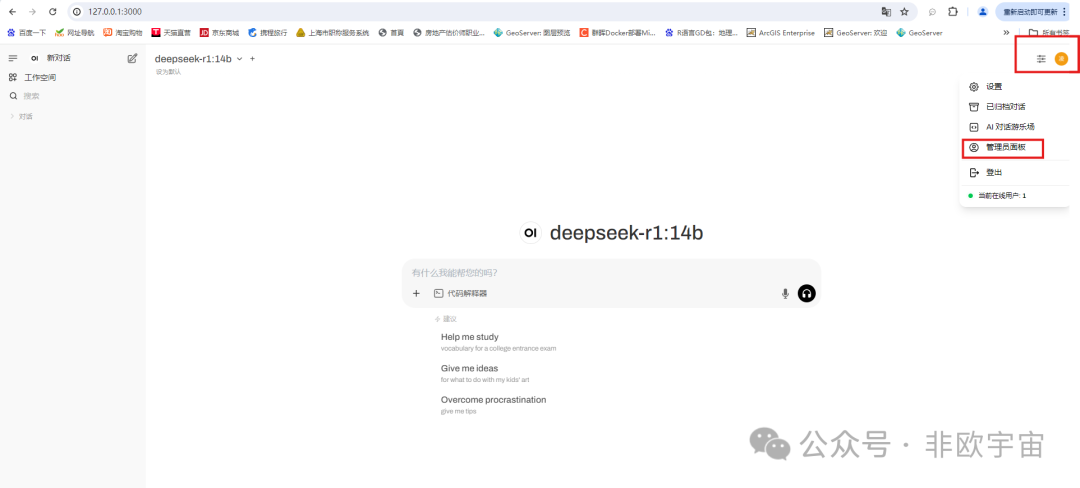Screen dimensions: 1080x488
Task: Open the 百度一下 bookmark
Action: [x=27, y=32]
